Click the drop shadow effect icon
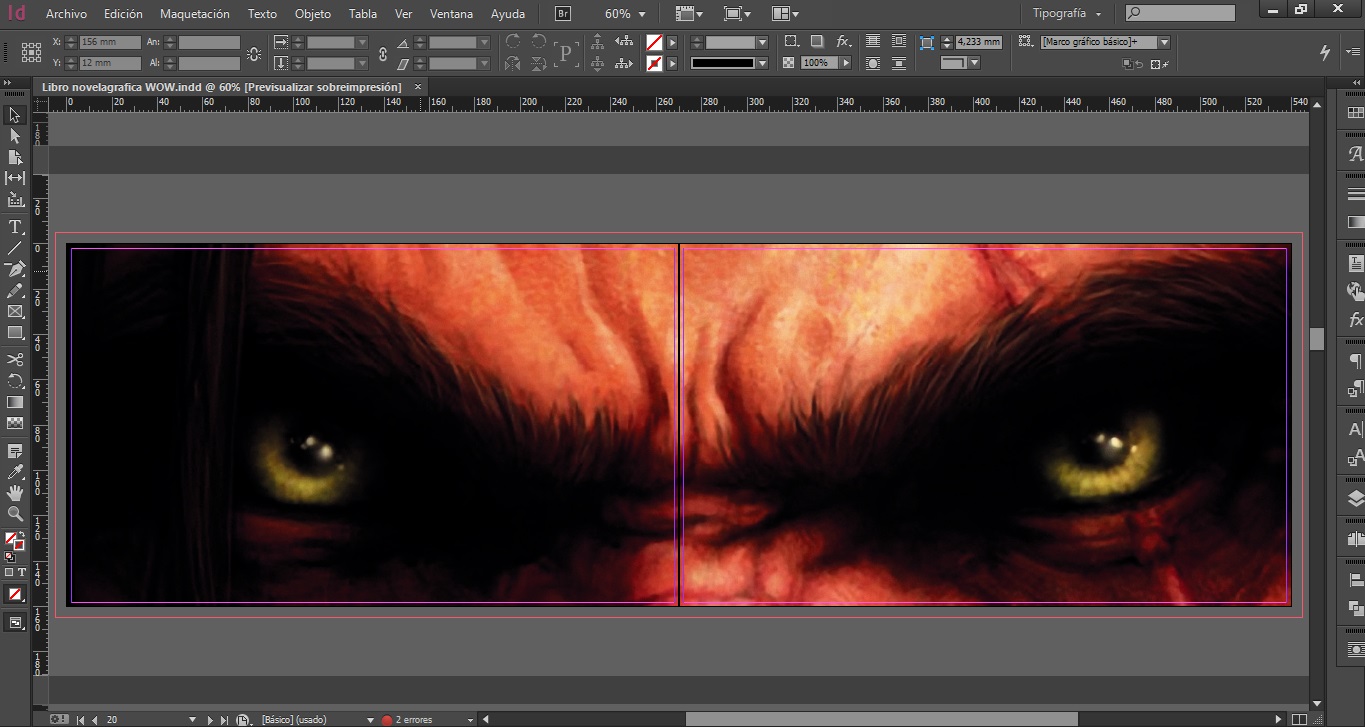Image resolution: width=1365 pixels, height=727 pixels. pos(817,42)
